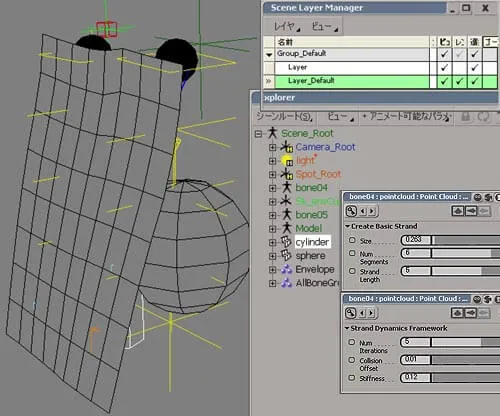Open the ビュー menu in Explorer
This screenshot has width=500, height=416.
tap(340, 117)
